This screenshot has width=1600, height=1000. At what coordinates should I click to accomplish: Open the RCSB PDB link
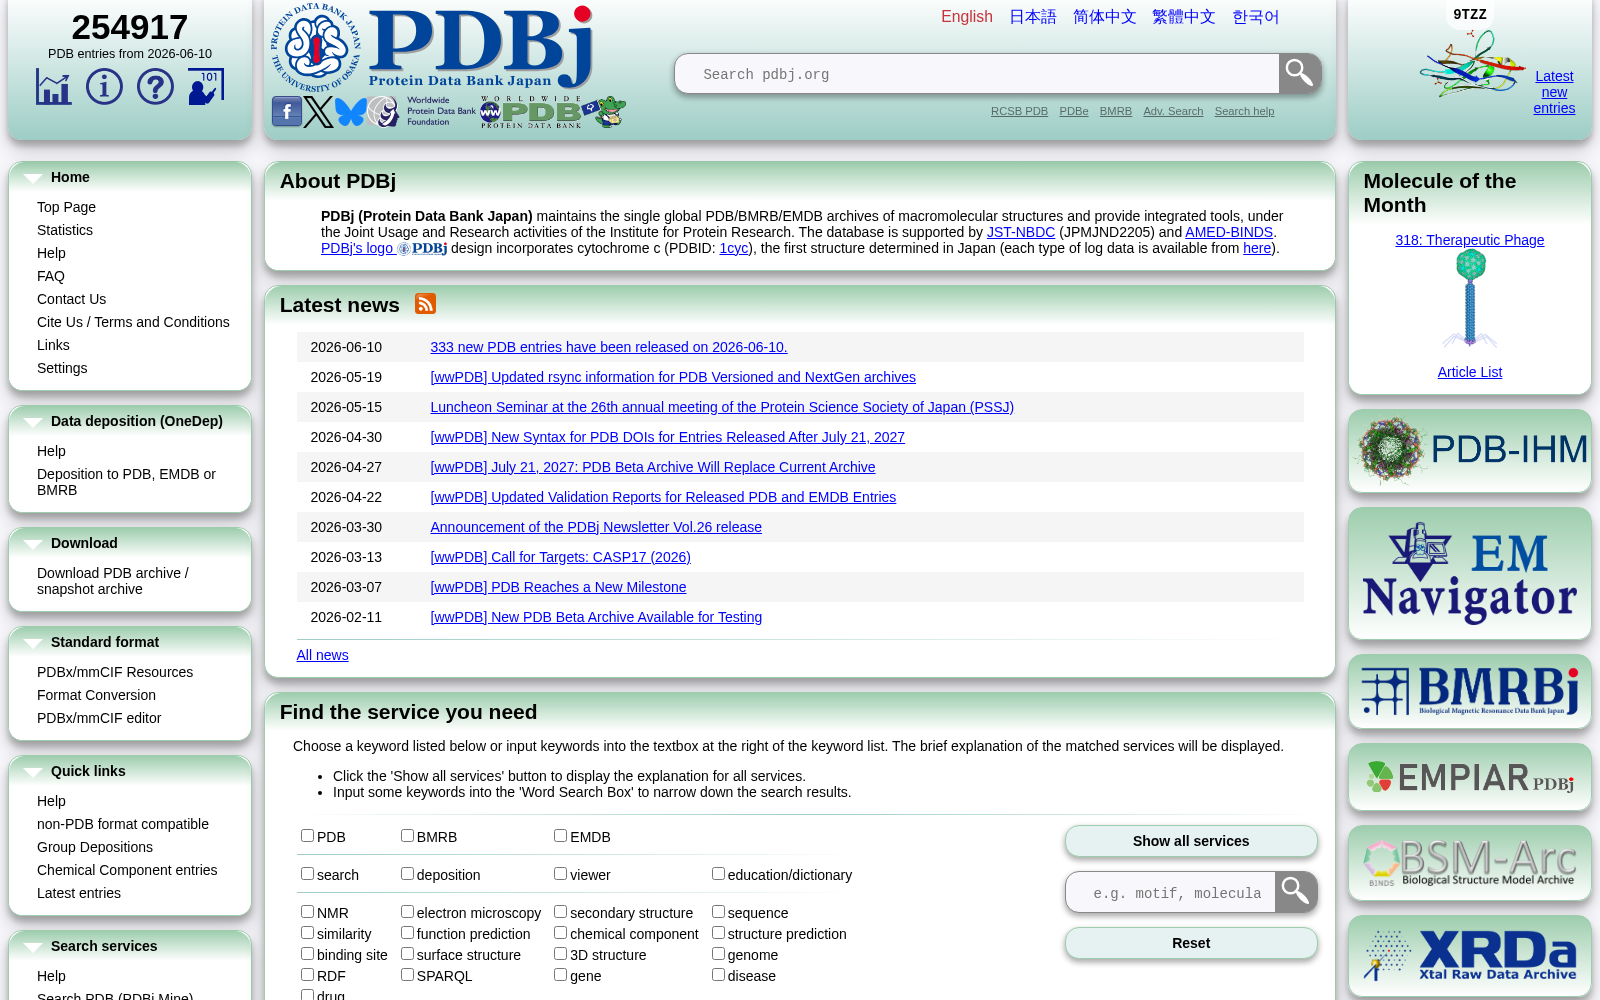point(1019,111)
